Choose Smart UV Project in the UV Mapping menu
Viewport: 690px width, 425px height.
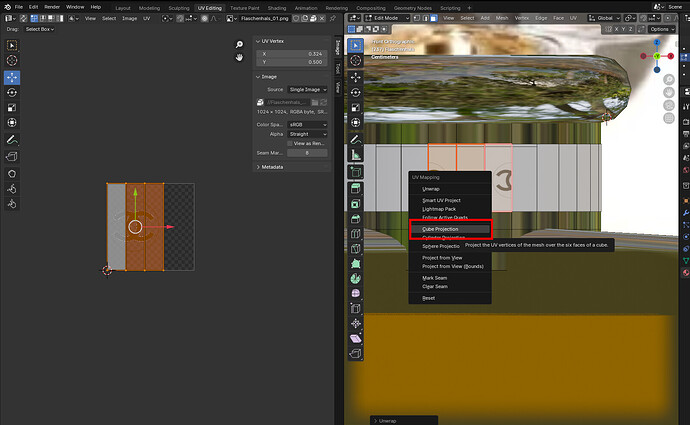(441, 200)
